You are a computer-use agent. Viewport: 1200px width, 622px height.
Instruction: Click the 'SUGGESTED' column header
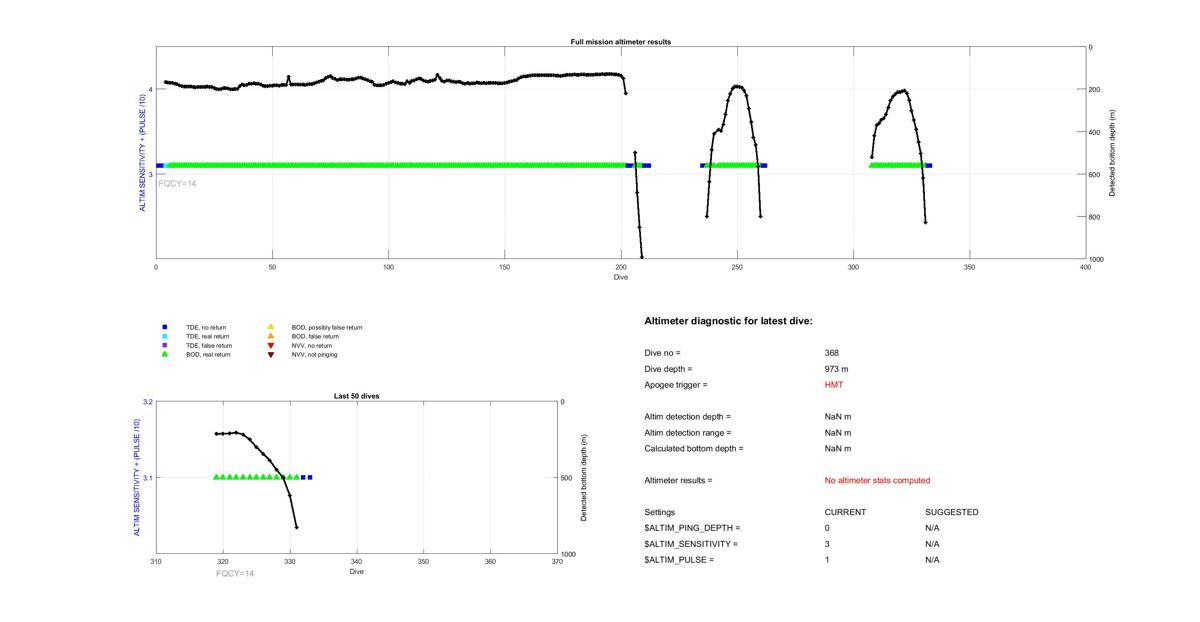952,512
